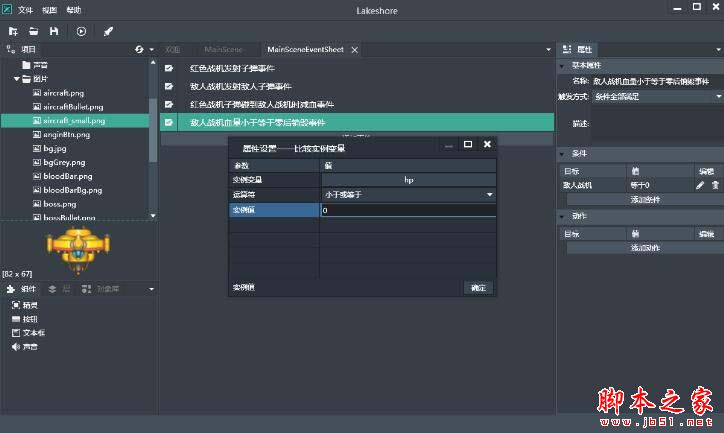Open the properties panel dropdown arrow
The image size is (724, 433).
pos(718,49)
